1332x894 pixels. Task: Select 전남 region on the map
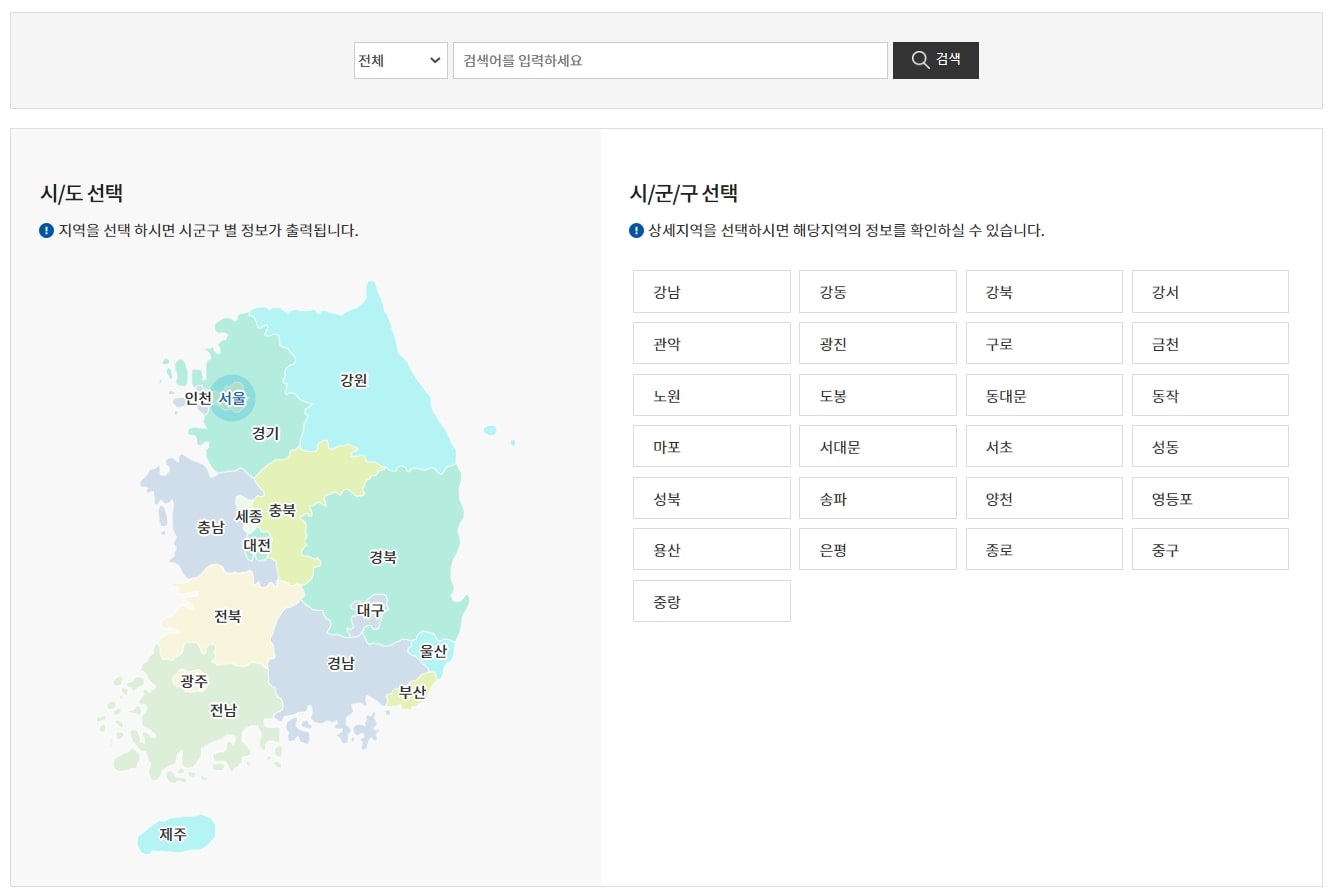click(223, 710)
